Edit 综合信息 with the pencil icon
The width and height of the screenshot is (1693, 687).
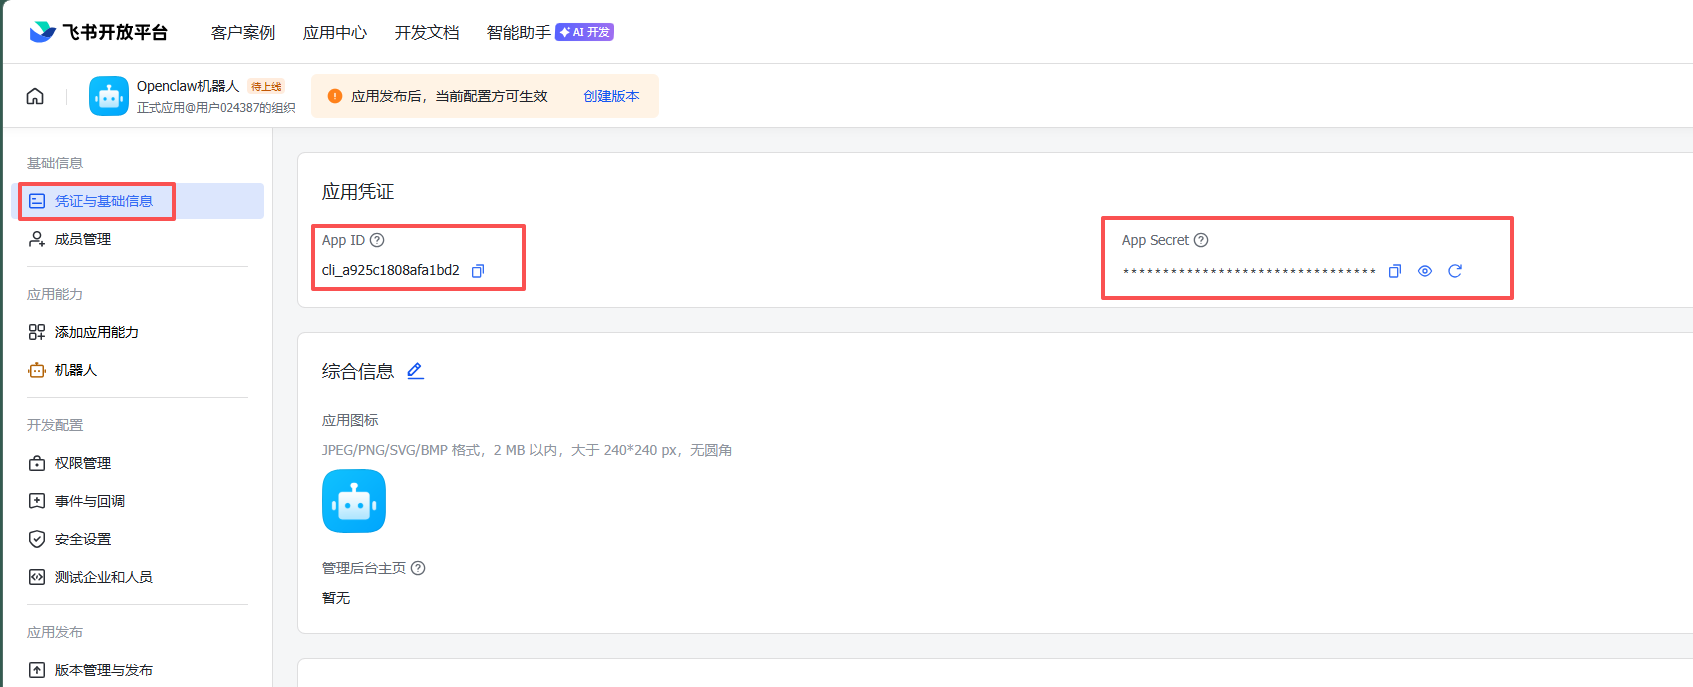point(416,371)
